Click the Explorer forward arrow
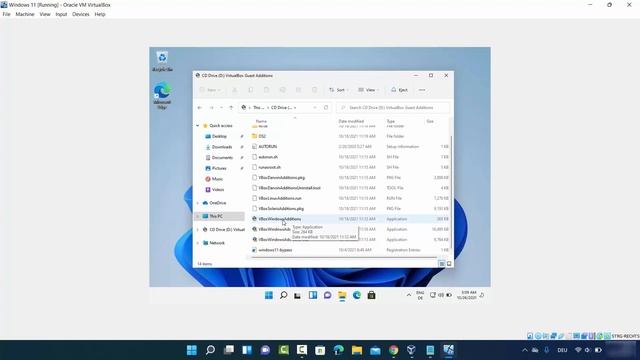 [211, 108]
